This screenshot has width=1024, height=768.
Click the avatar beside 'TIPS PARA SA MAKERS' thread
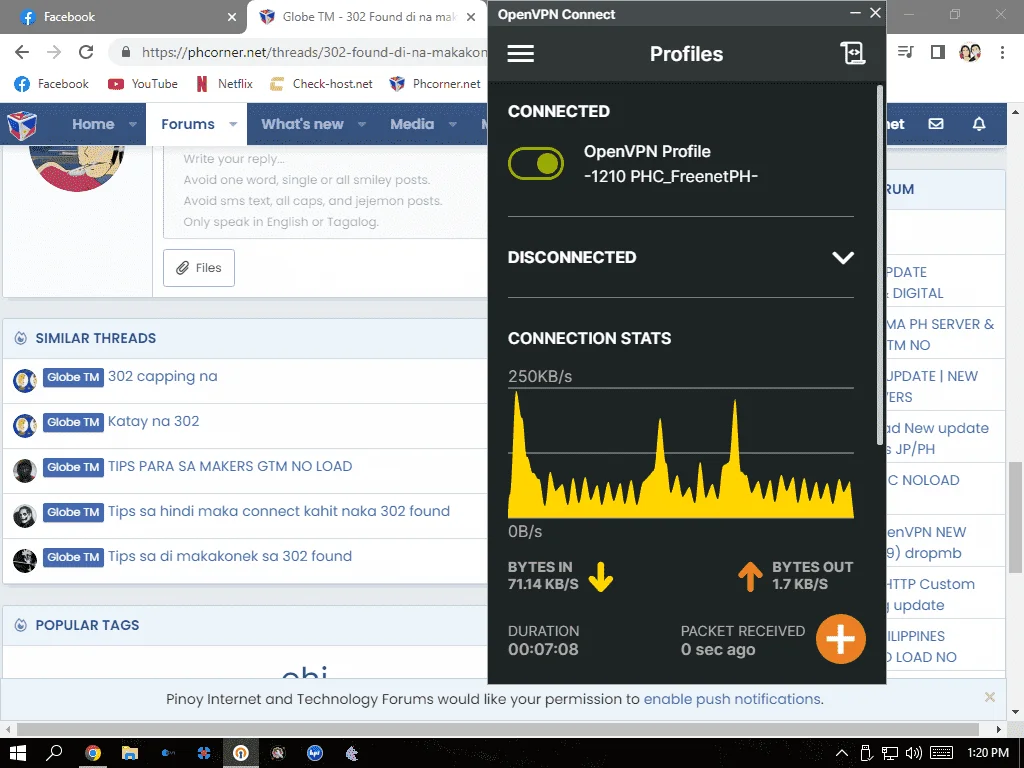click(25, 470)
